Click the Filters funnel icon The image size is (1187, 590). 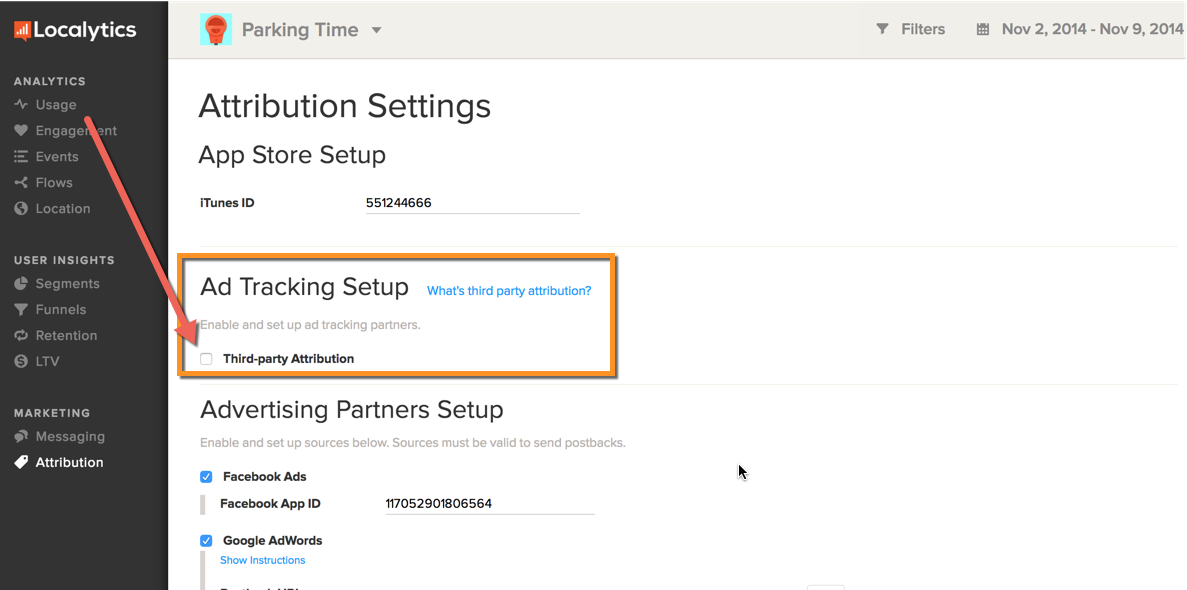[x=882, y=30]
